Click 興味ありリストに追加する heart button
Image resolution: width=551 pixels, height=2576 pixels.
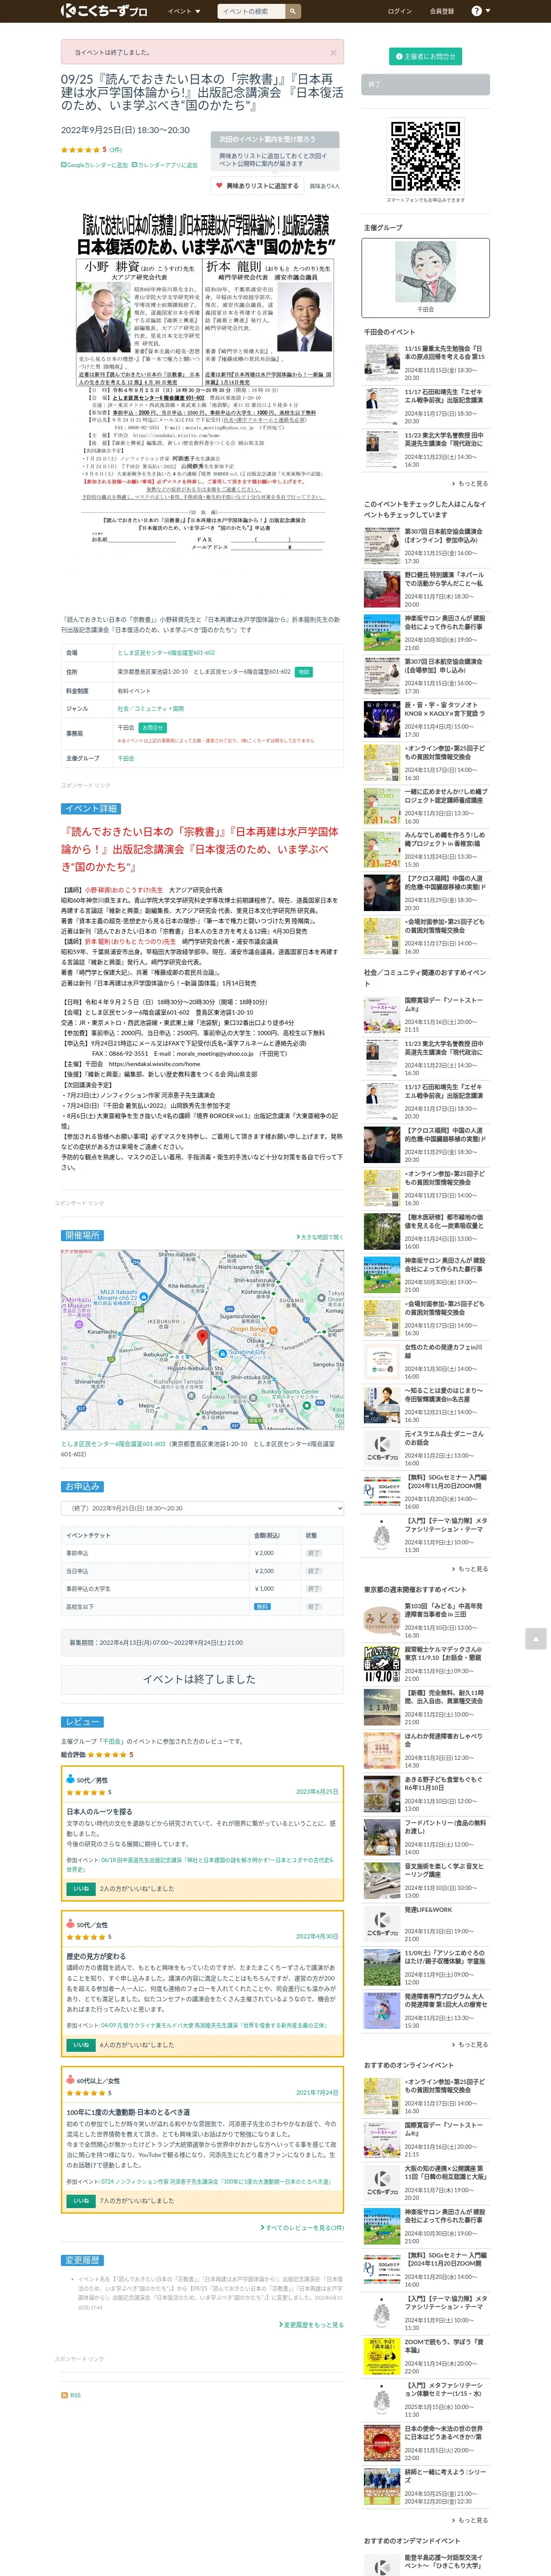click(x=257, y=185)
